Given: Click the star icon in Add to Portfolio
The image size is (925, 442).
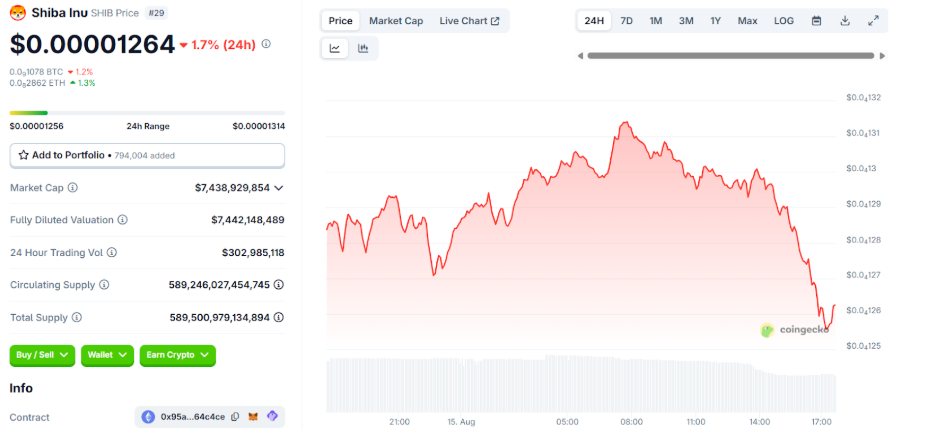Looking at the screenshot, I should coord(24,155).
